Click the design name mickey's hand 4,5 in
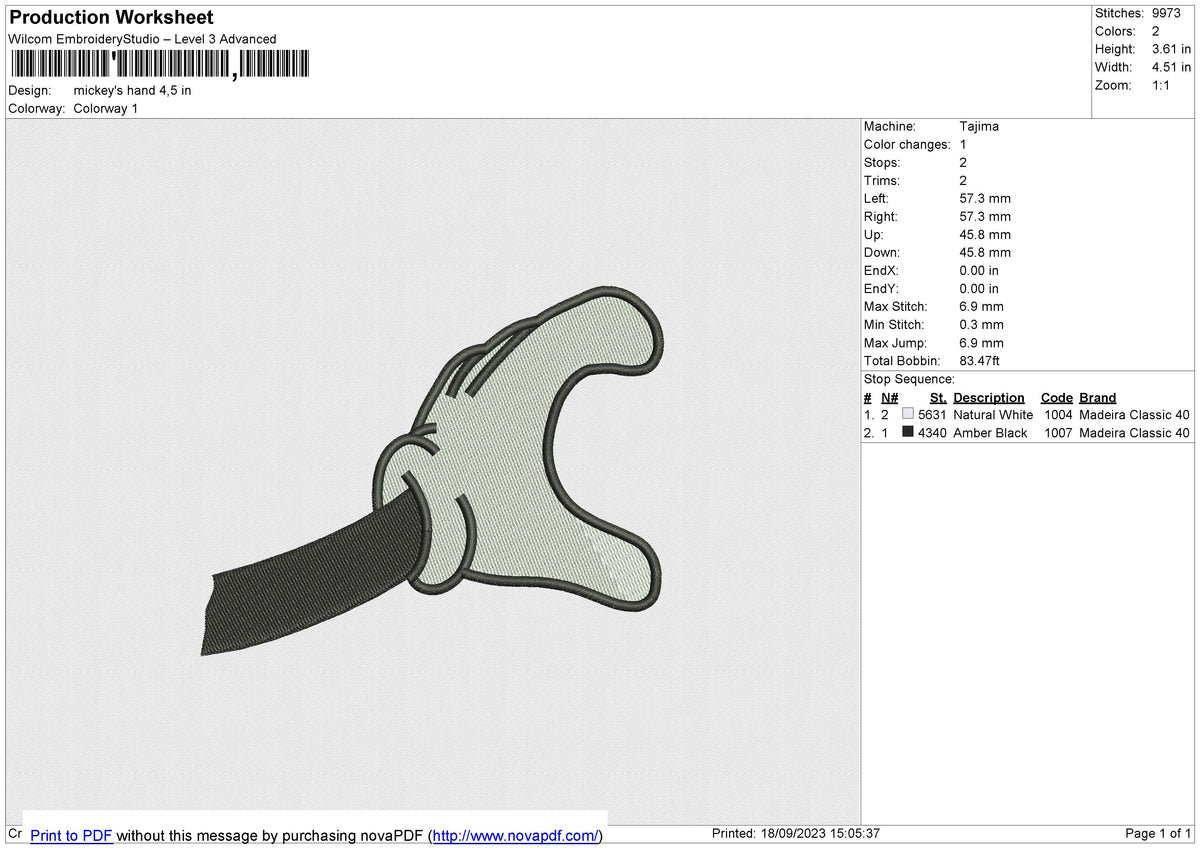The width and height of the screenshot is (1200, 848). 133,91
